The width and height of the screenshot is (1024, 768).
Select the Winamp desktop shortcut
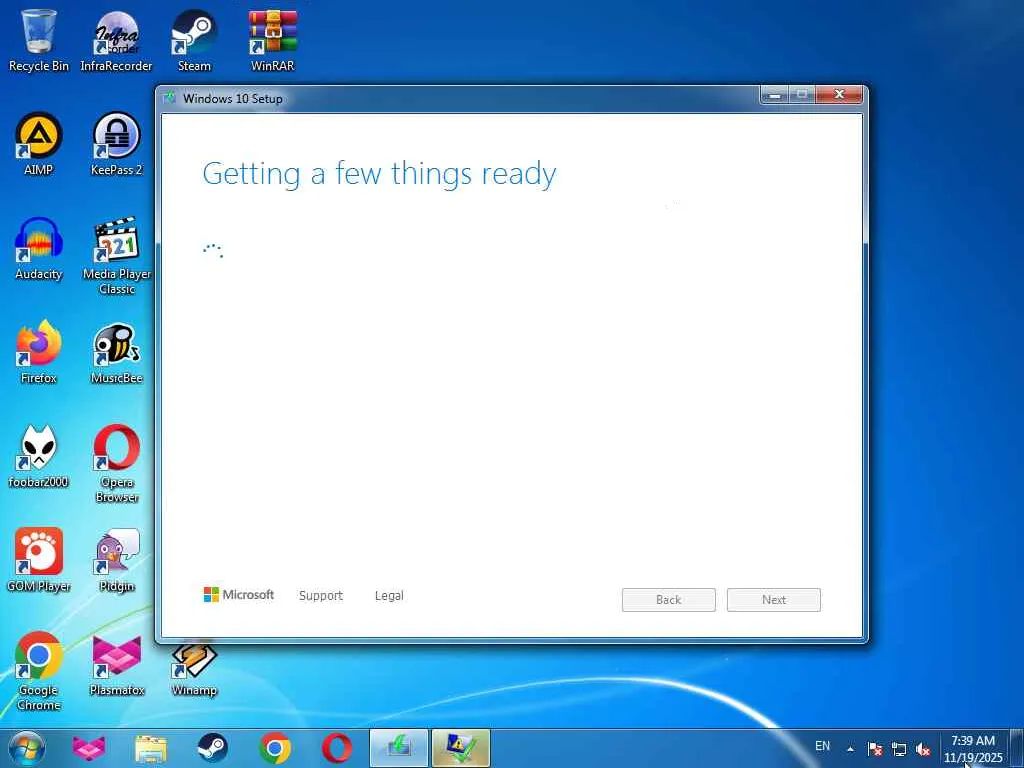tap(194, 669)
